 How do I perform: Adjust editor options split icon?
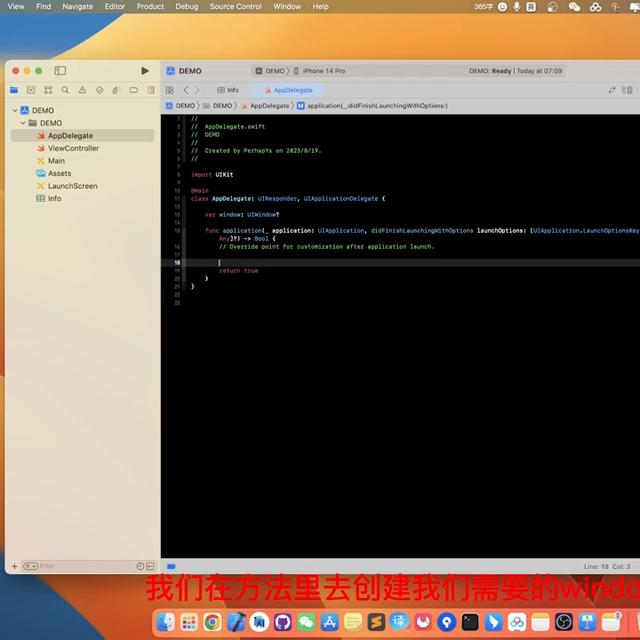point(627,90)
